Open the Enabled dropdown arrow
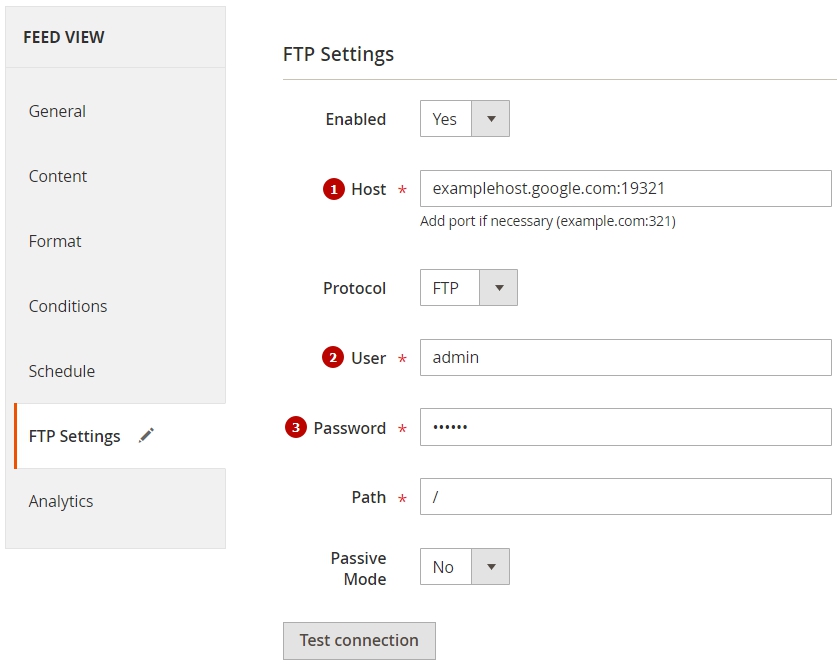 [491, 118]
